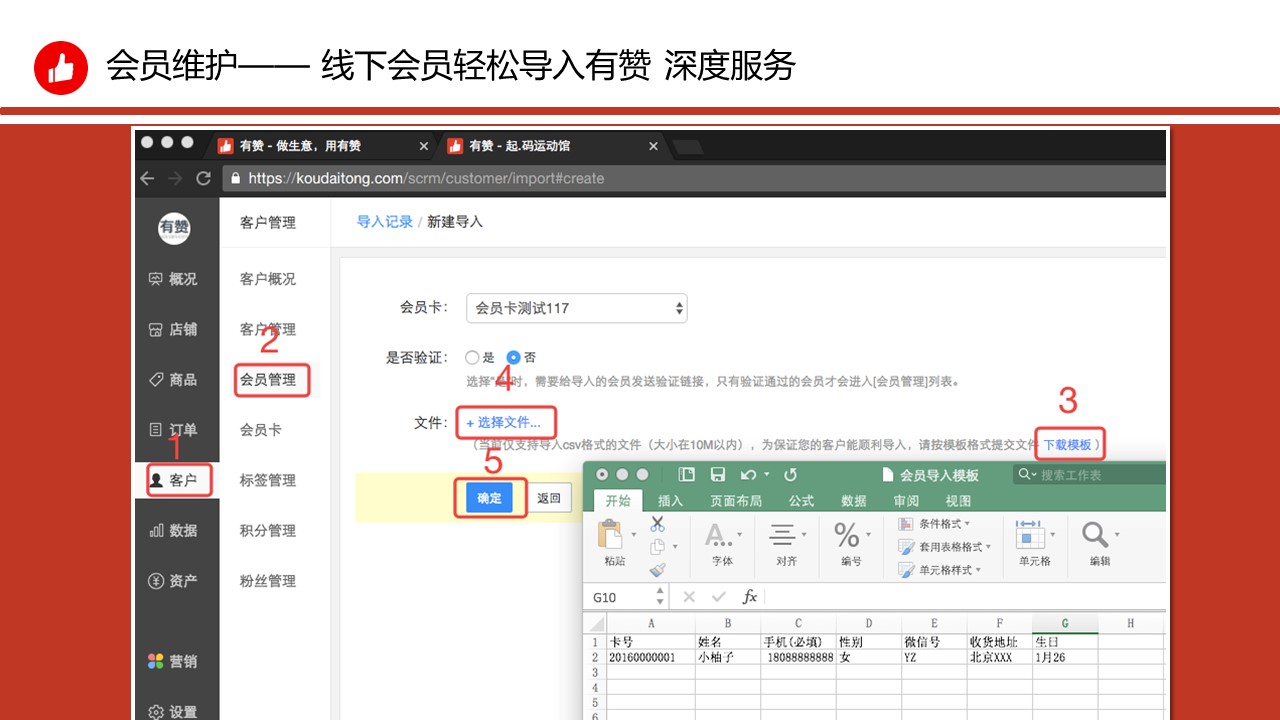
Task: Reload the browser page
Action: [203, 178]
